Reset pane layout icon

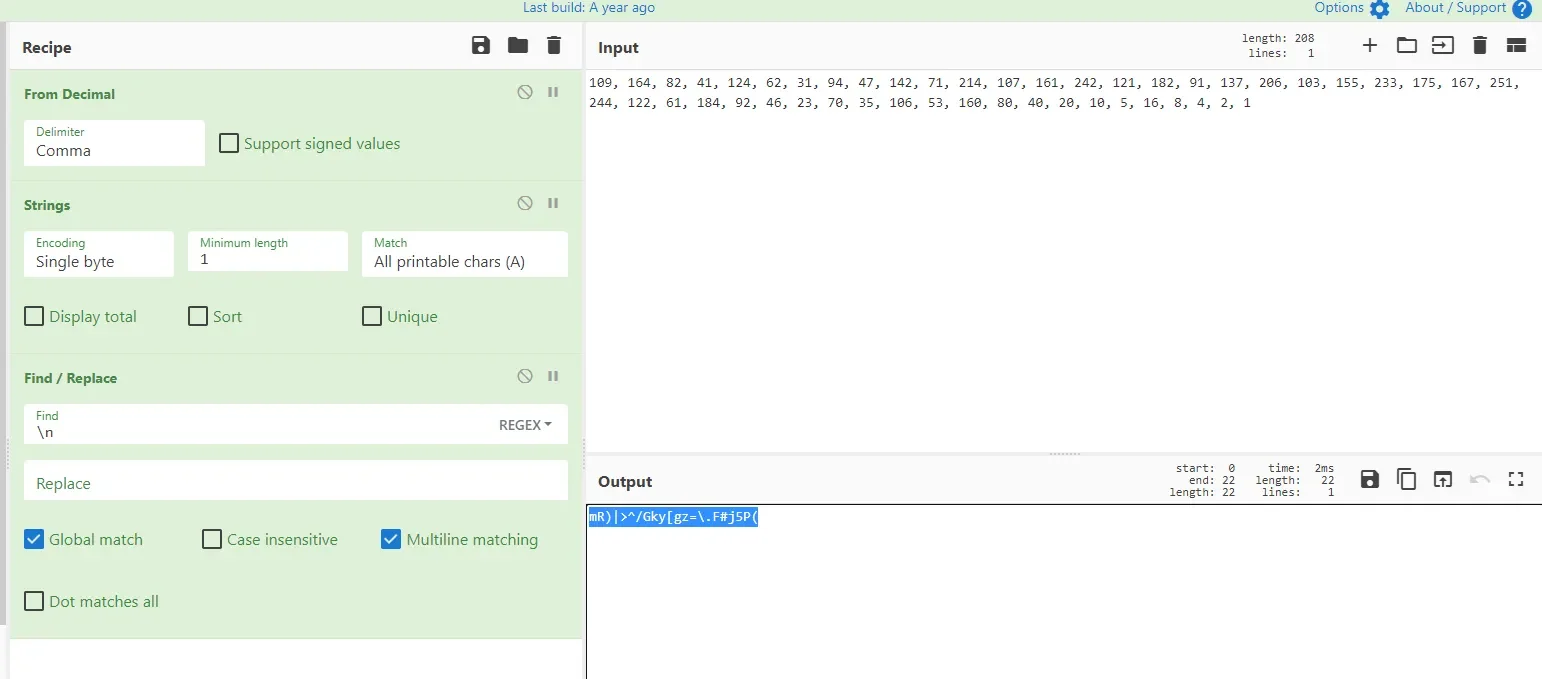click(x=1516, y=45)
